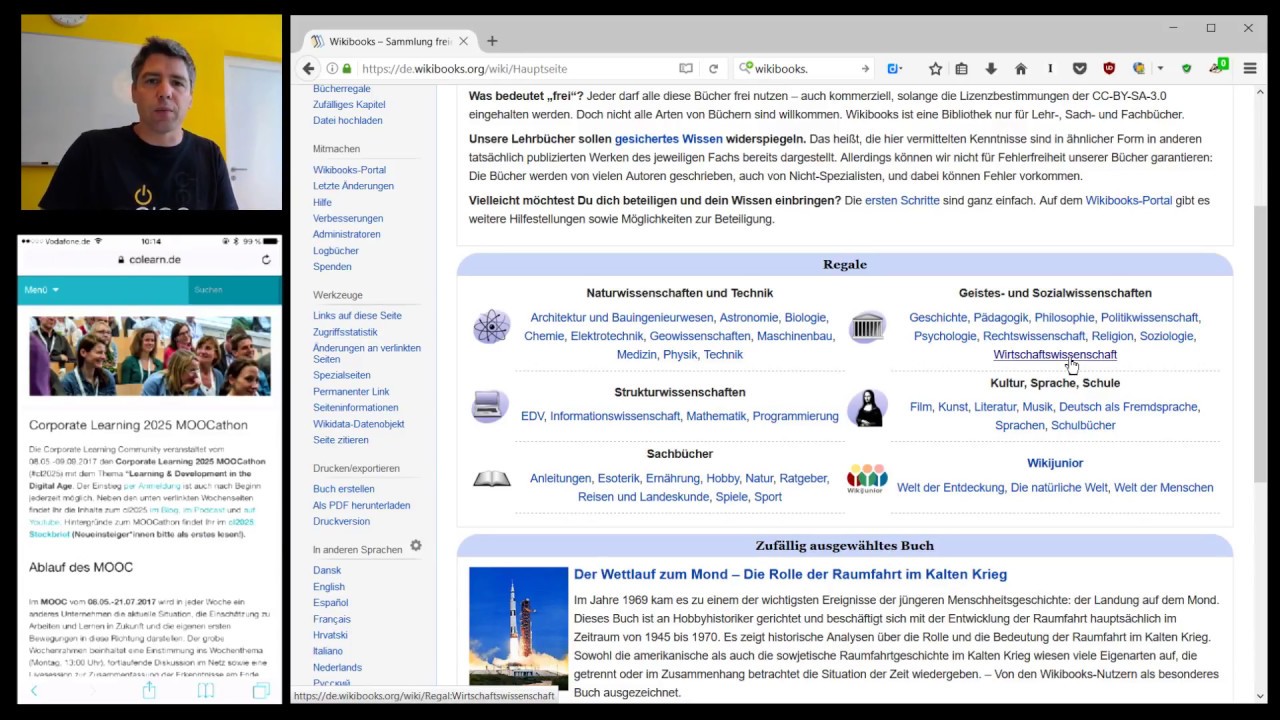Open dropdown arrow beside the toolbar extension
This screenshot has height=720, width=1280.
[1160, 69]
